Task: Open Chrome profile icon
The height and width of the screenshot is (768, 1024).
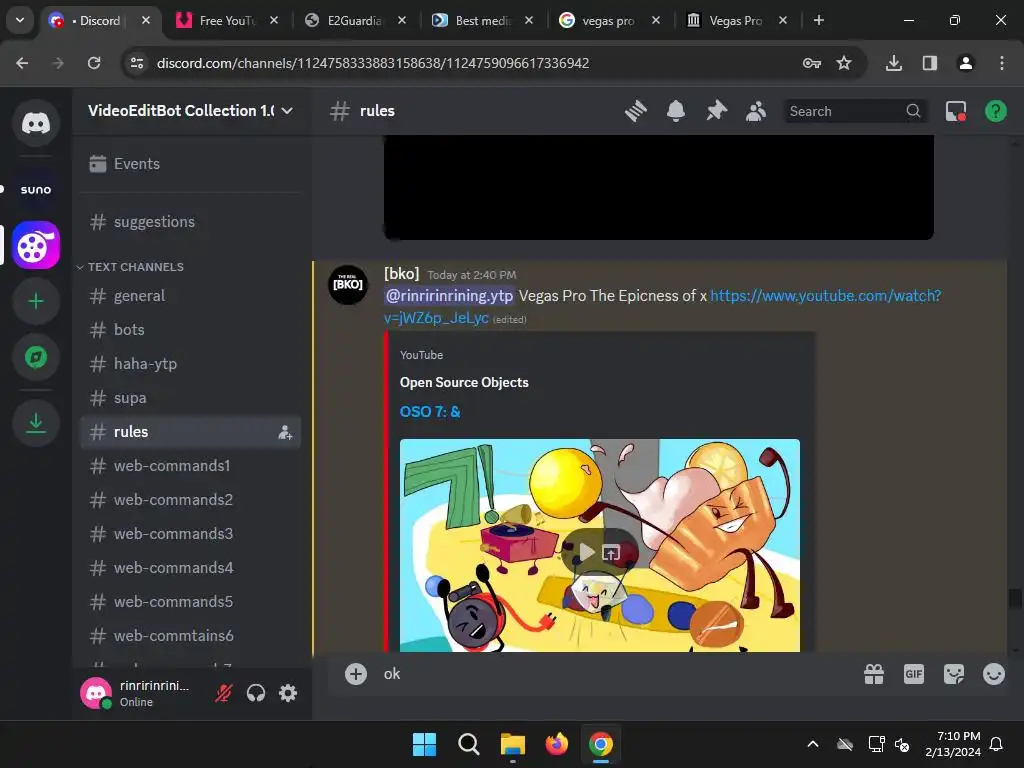Action: (965, 63)
